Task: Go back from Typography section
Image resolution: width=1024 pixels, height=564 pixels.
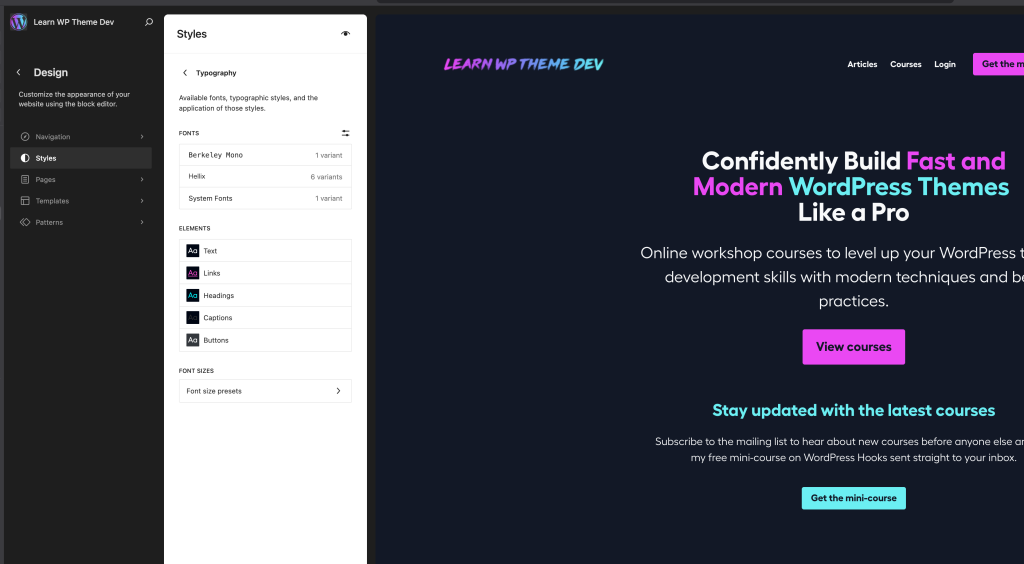Action: click(185, 73)
